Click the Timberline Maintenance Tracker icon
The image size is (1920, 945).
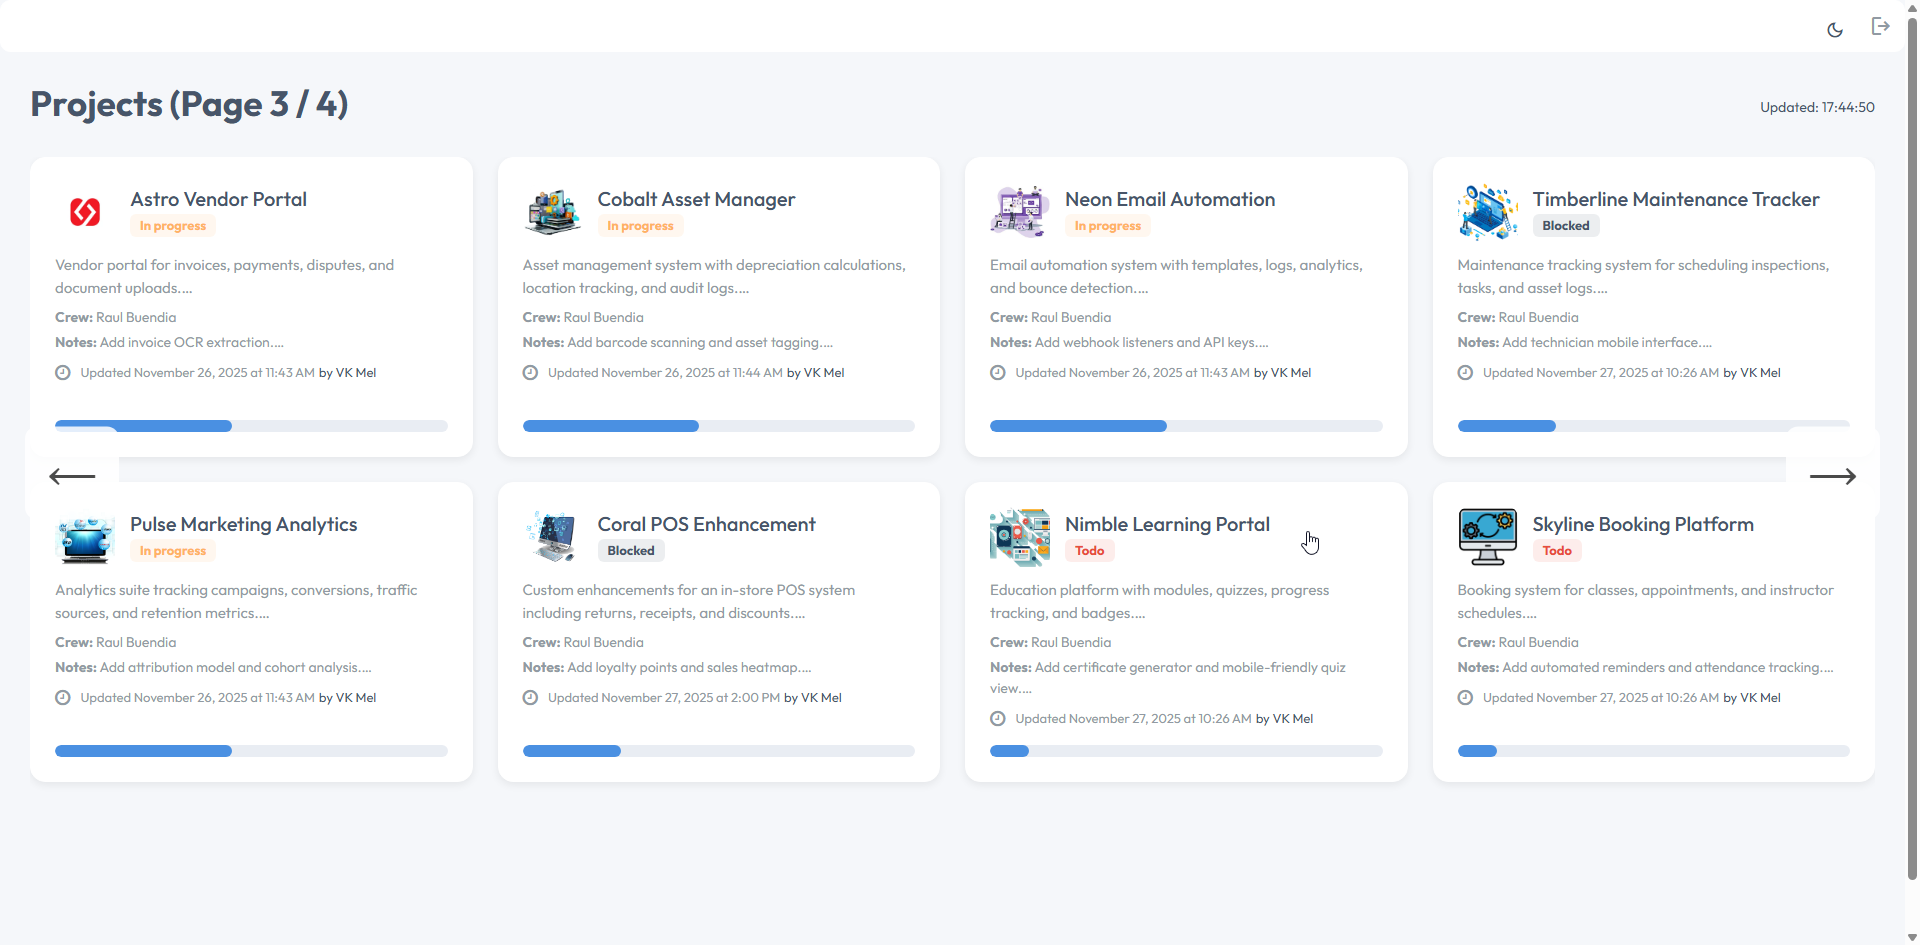[1487, 211]
